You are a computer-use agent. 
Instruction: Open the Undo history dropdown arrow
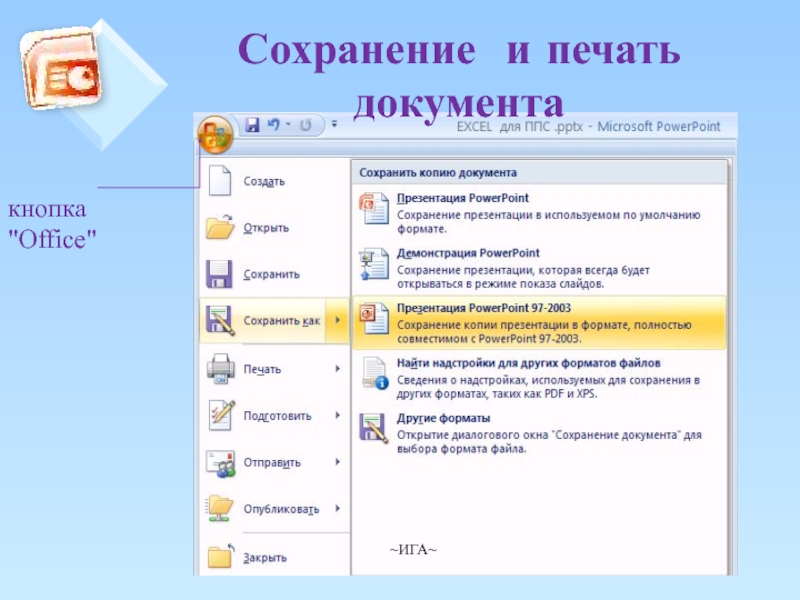click(x=288, y=124)
